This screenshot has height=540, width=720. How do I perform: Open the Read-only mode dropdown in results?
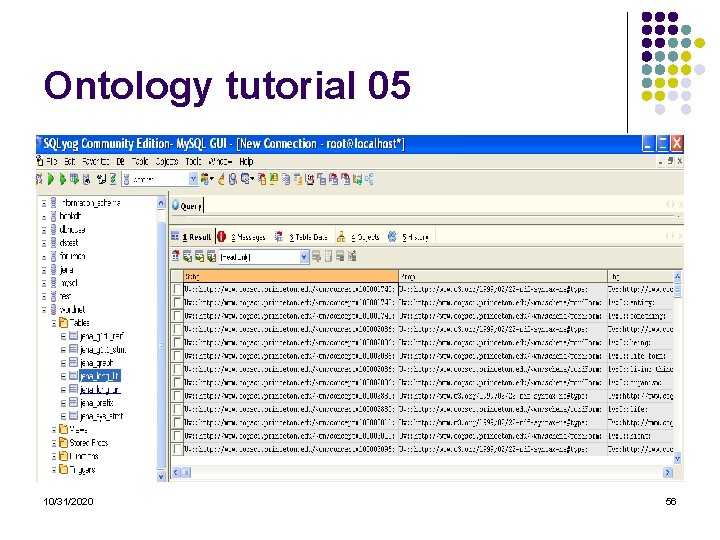pos(304,257)
